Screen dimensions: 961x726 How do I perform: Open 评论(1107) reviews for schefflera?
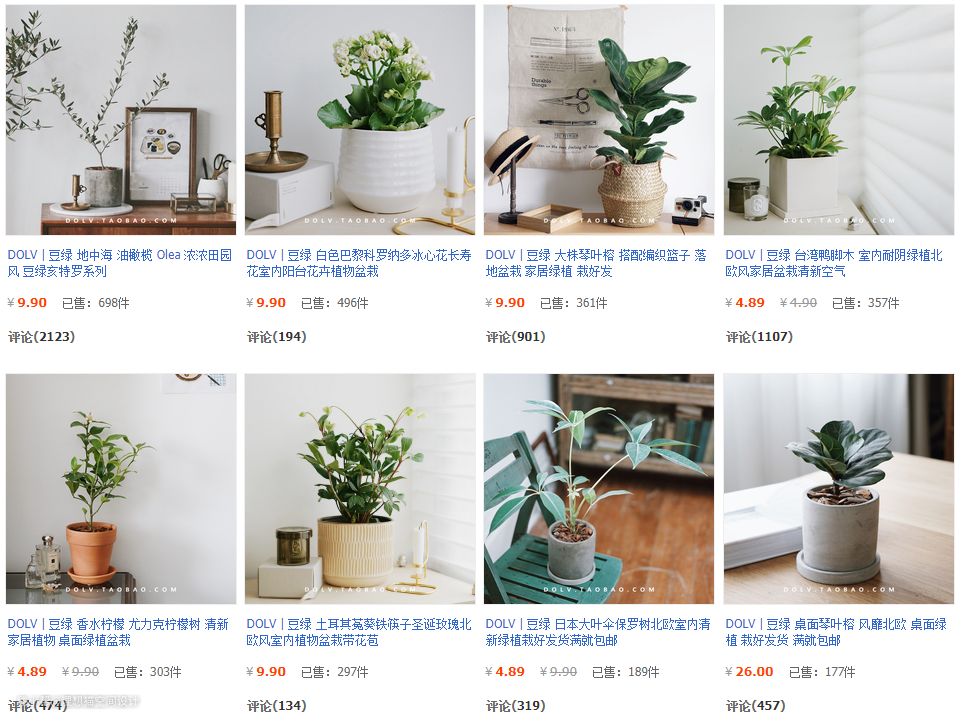click(759, 336)
